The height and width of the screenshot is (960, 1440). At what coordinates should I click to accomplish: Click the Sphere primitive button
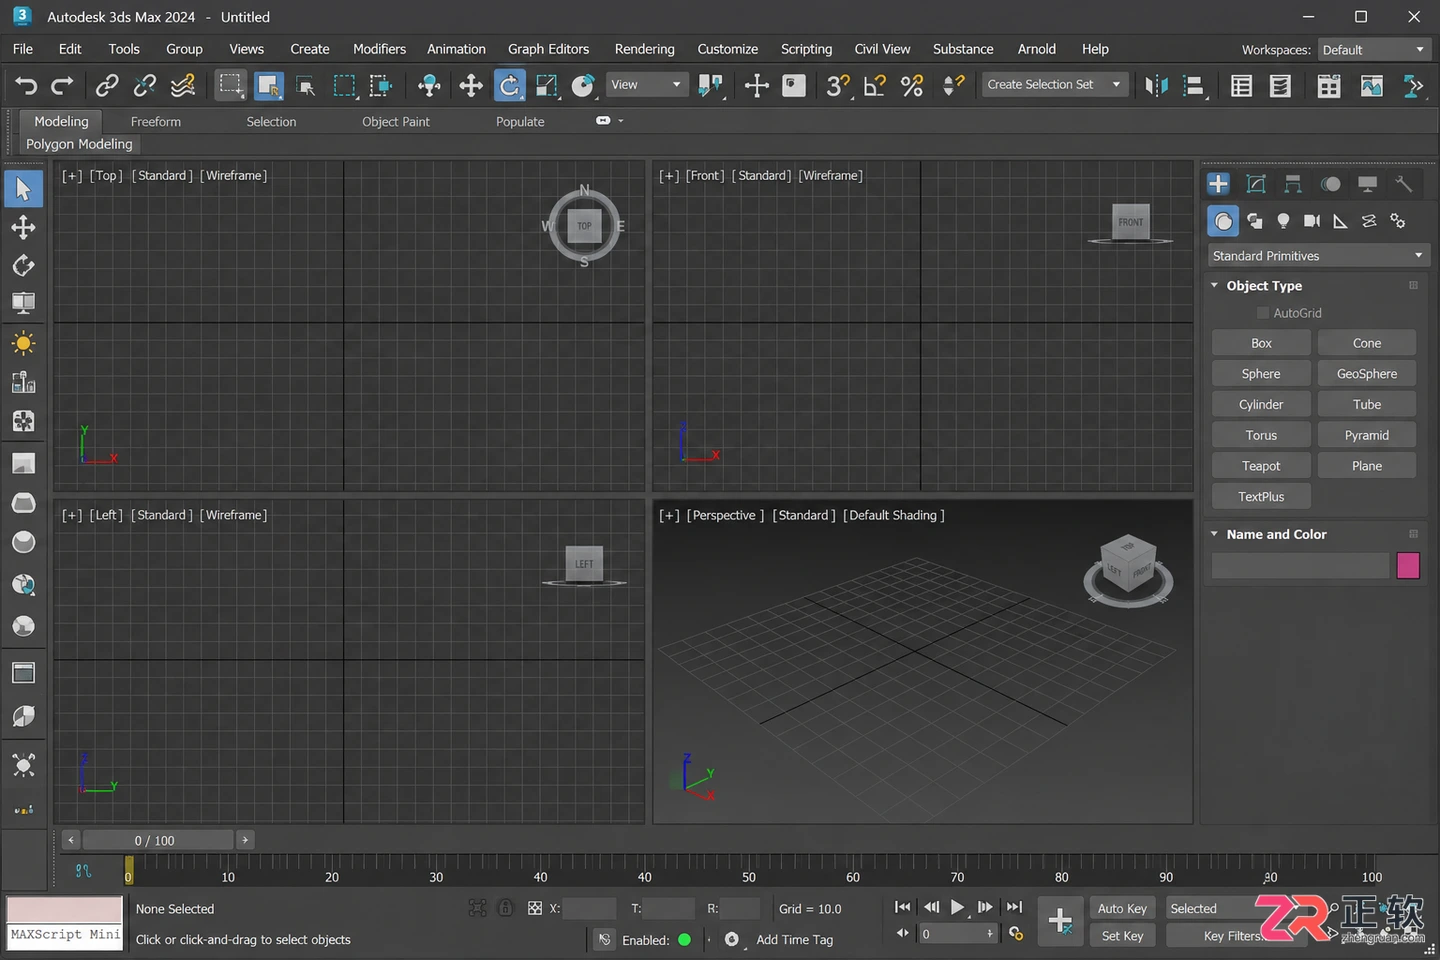1261,374
